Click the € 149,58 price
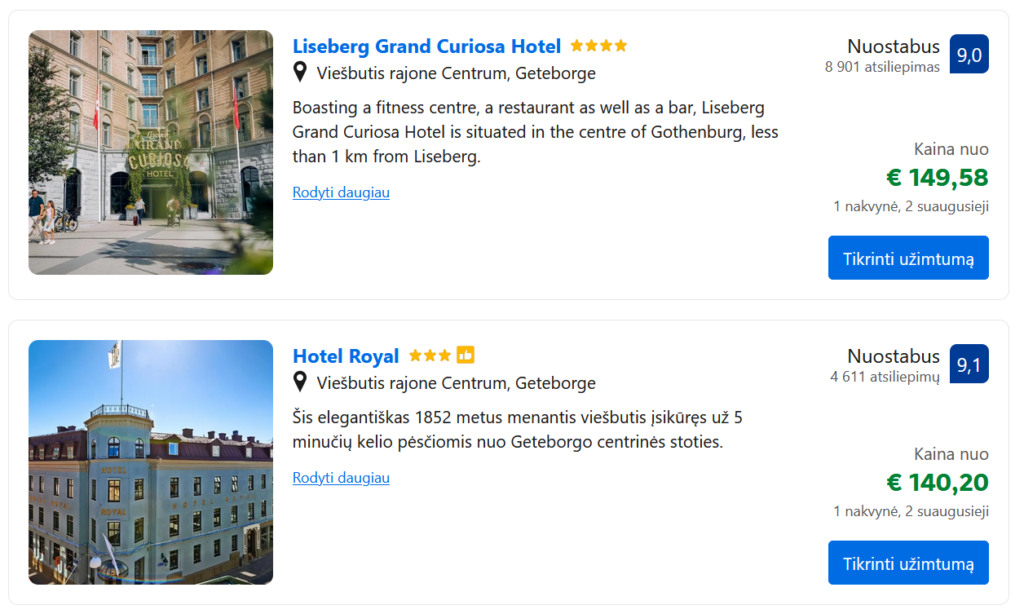 pos(937,178)
